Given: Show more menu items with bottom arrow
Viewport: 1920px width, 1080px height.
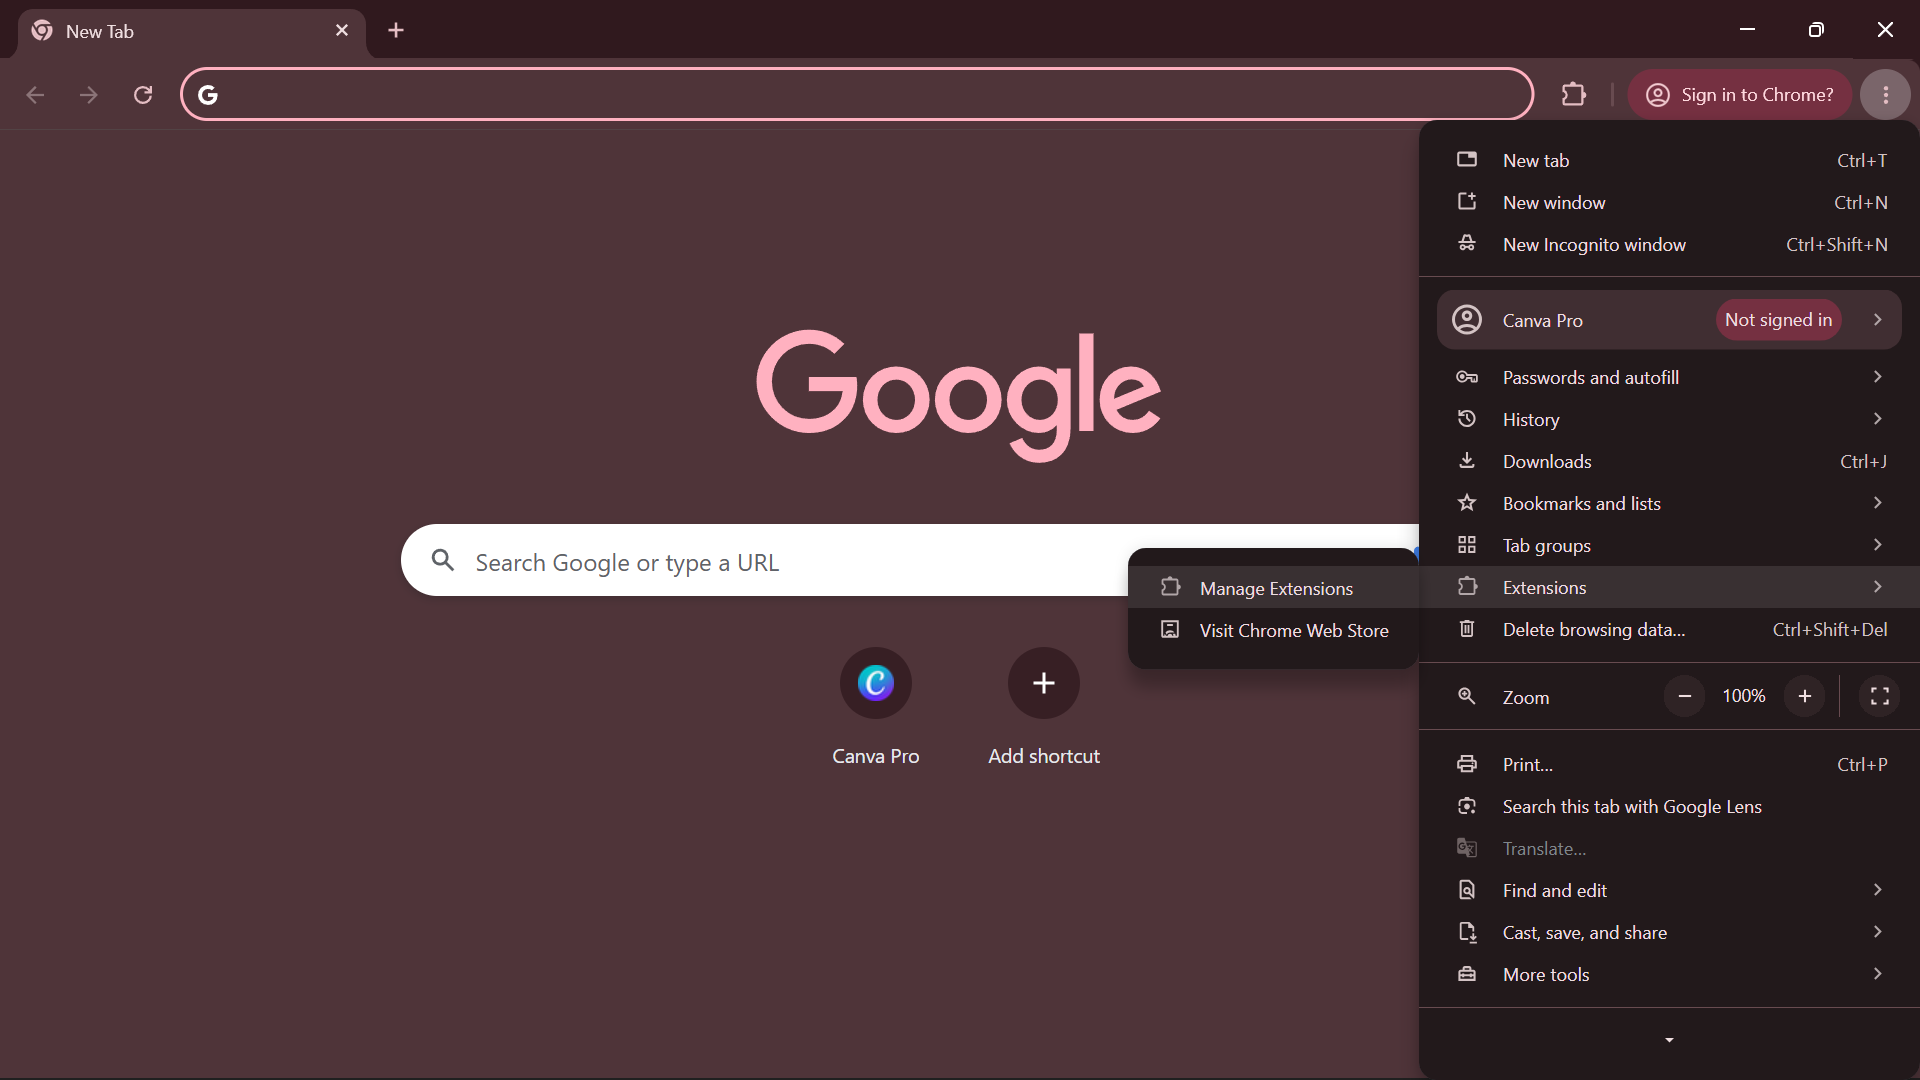Looking at the screenshot, I should (x=1669, y=1040).
